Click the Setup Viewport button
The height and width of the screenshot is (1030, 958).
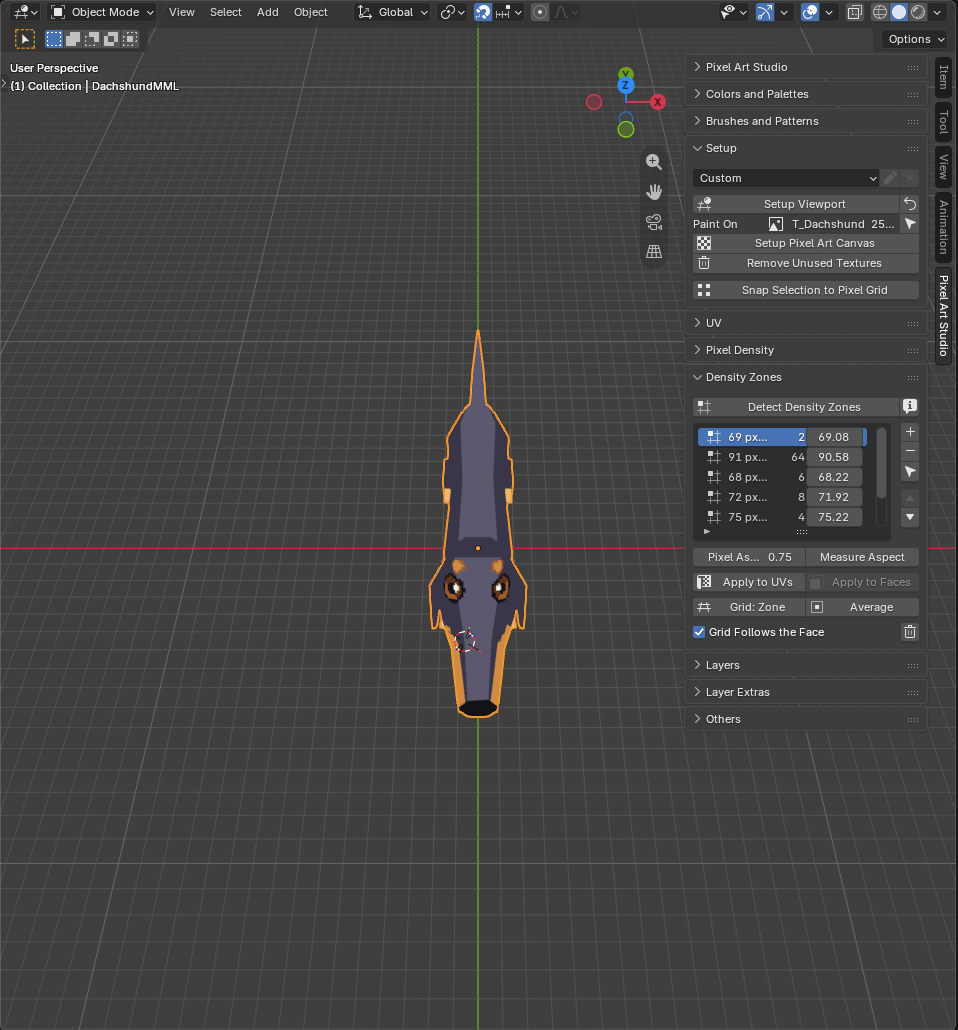pyautogui.click(x=796, y=204)
